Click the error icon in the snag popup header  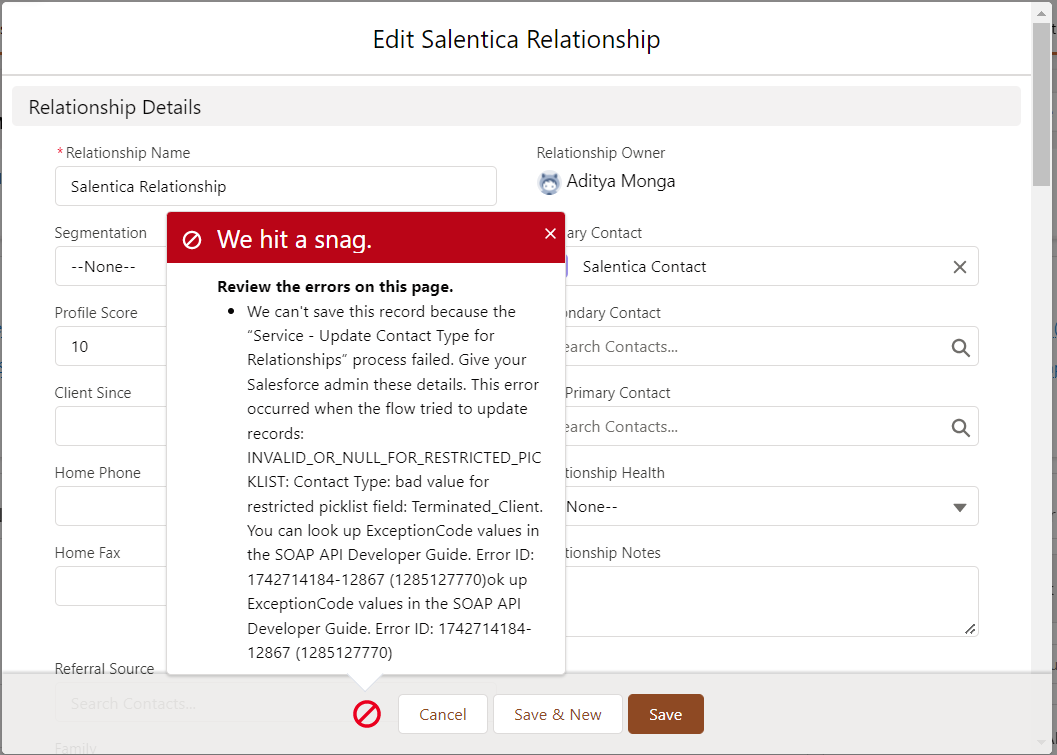192,239
